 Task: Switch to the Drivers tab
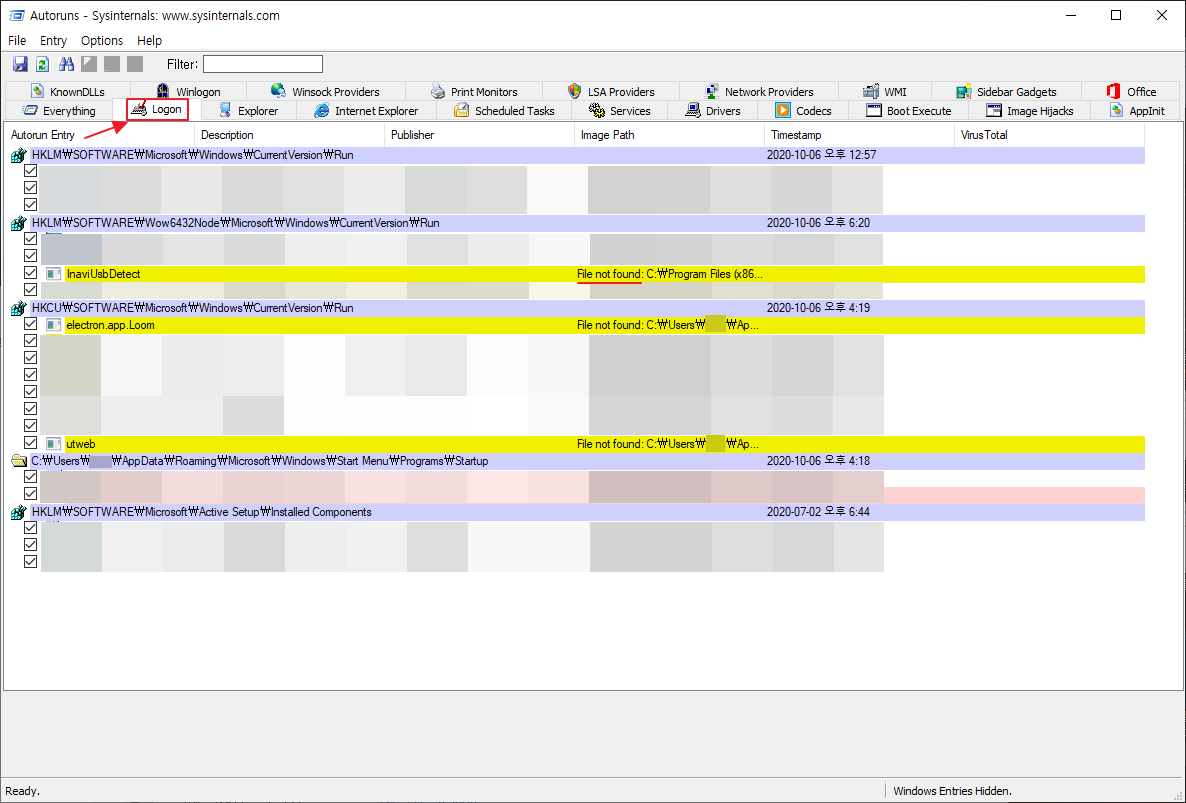(x=713, y=110)
